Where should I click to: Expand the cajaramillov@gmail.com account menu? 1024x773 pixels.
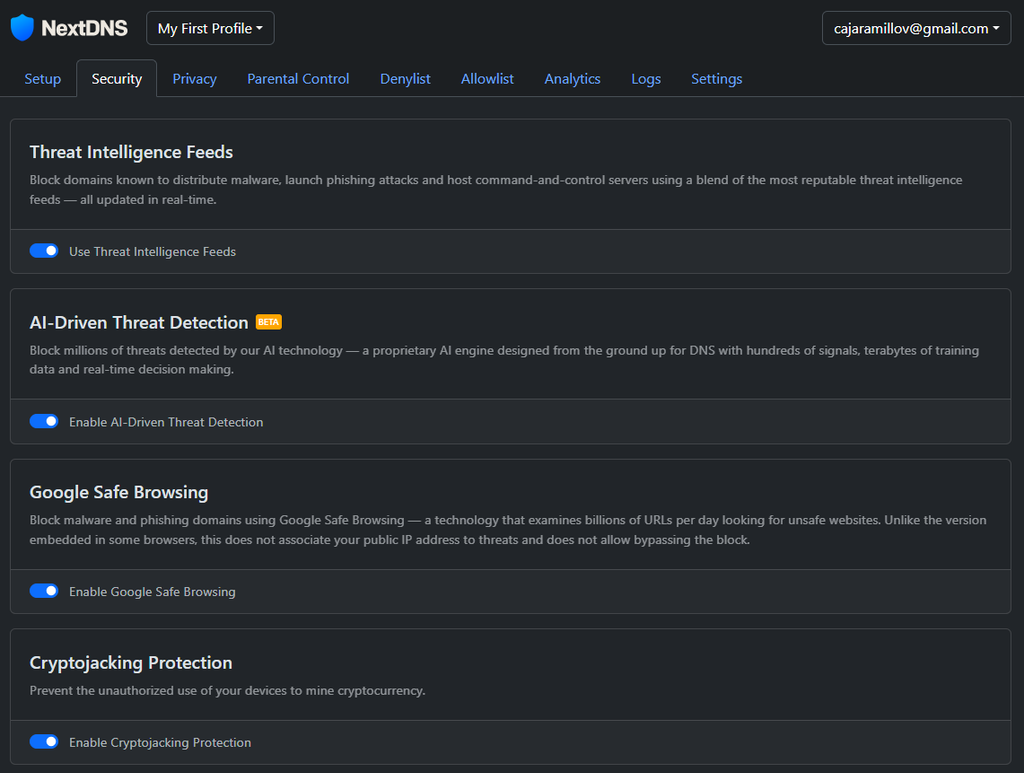916,28
